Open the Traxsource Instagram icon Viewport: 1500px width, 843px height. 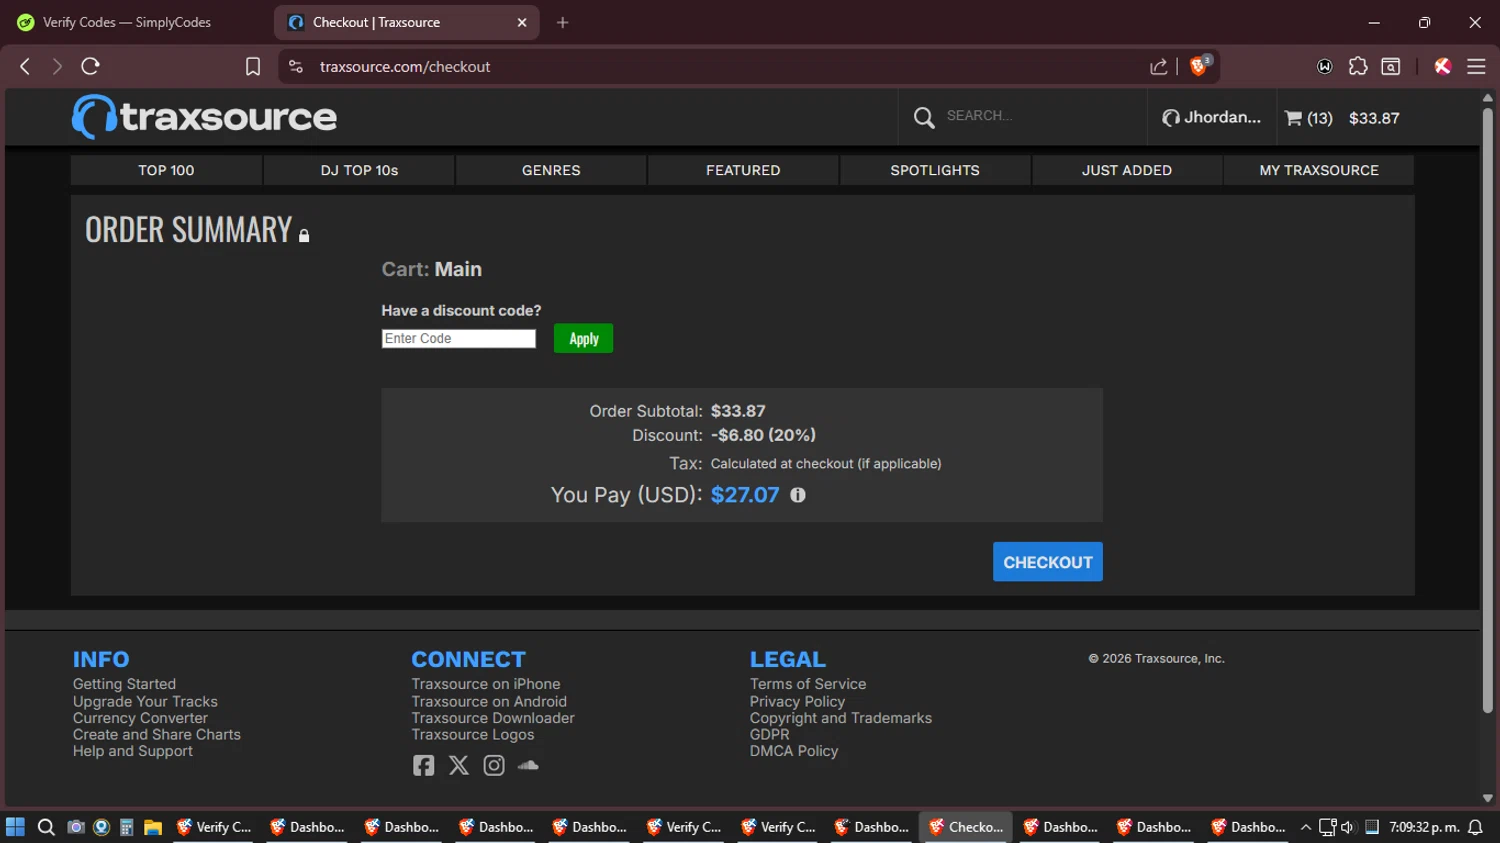[x=494, y=765]
